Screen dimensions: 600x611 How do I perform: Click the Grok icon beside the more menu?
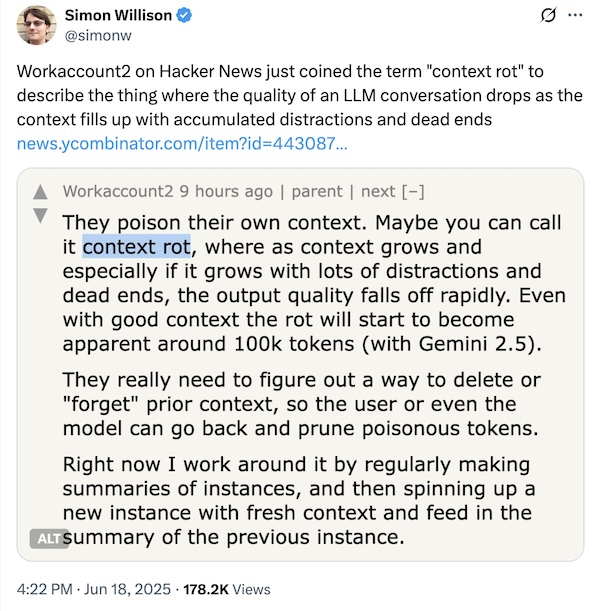(x=548, y=17)
